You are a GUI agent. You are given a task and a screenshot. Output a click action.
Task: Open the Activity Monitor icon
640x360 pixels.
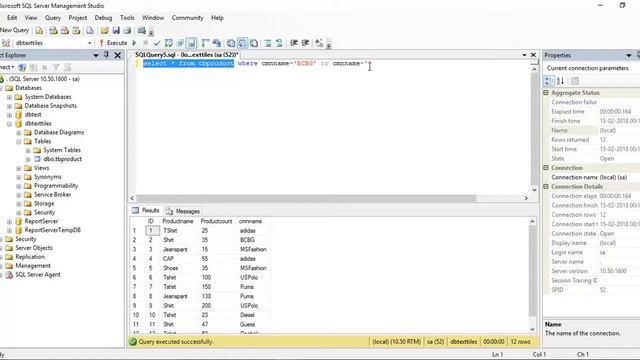(142, 31)
